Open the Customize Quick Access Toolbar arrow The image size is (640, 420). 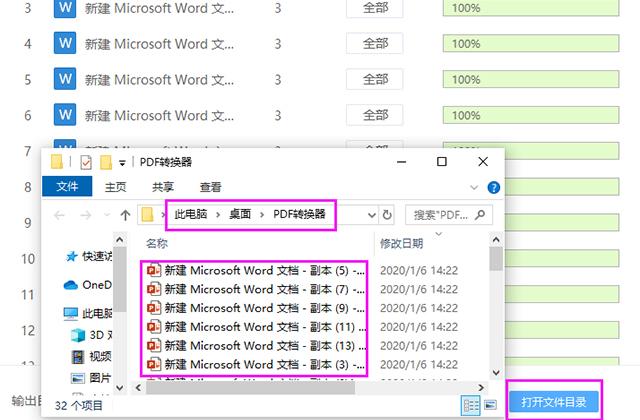point(122,163)
